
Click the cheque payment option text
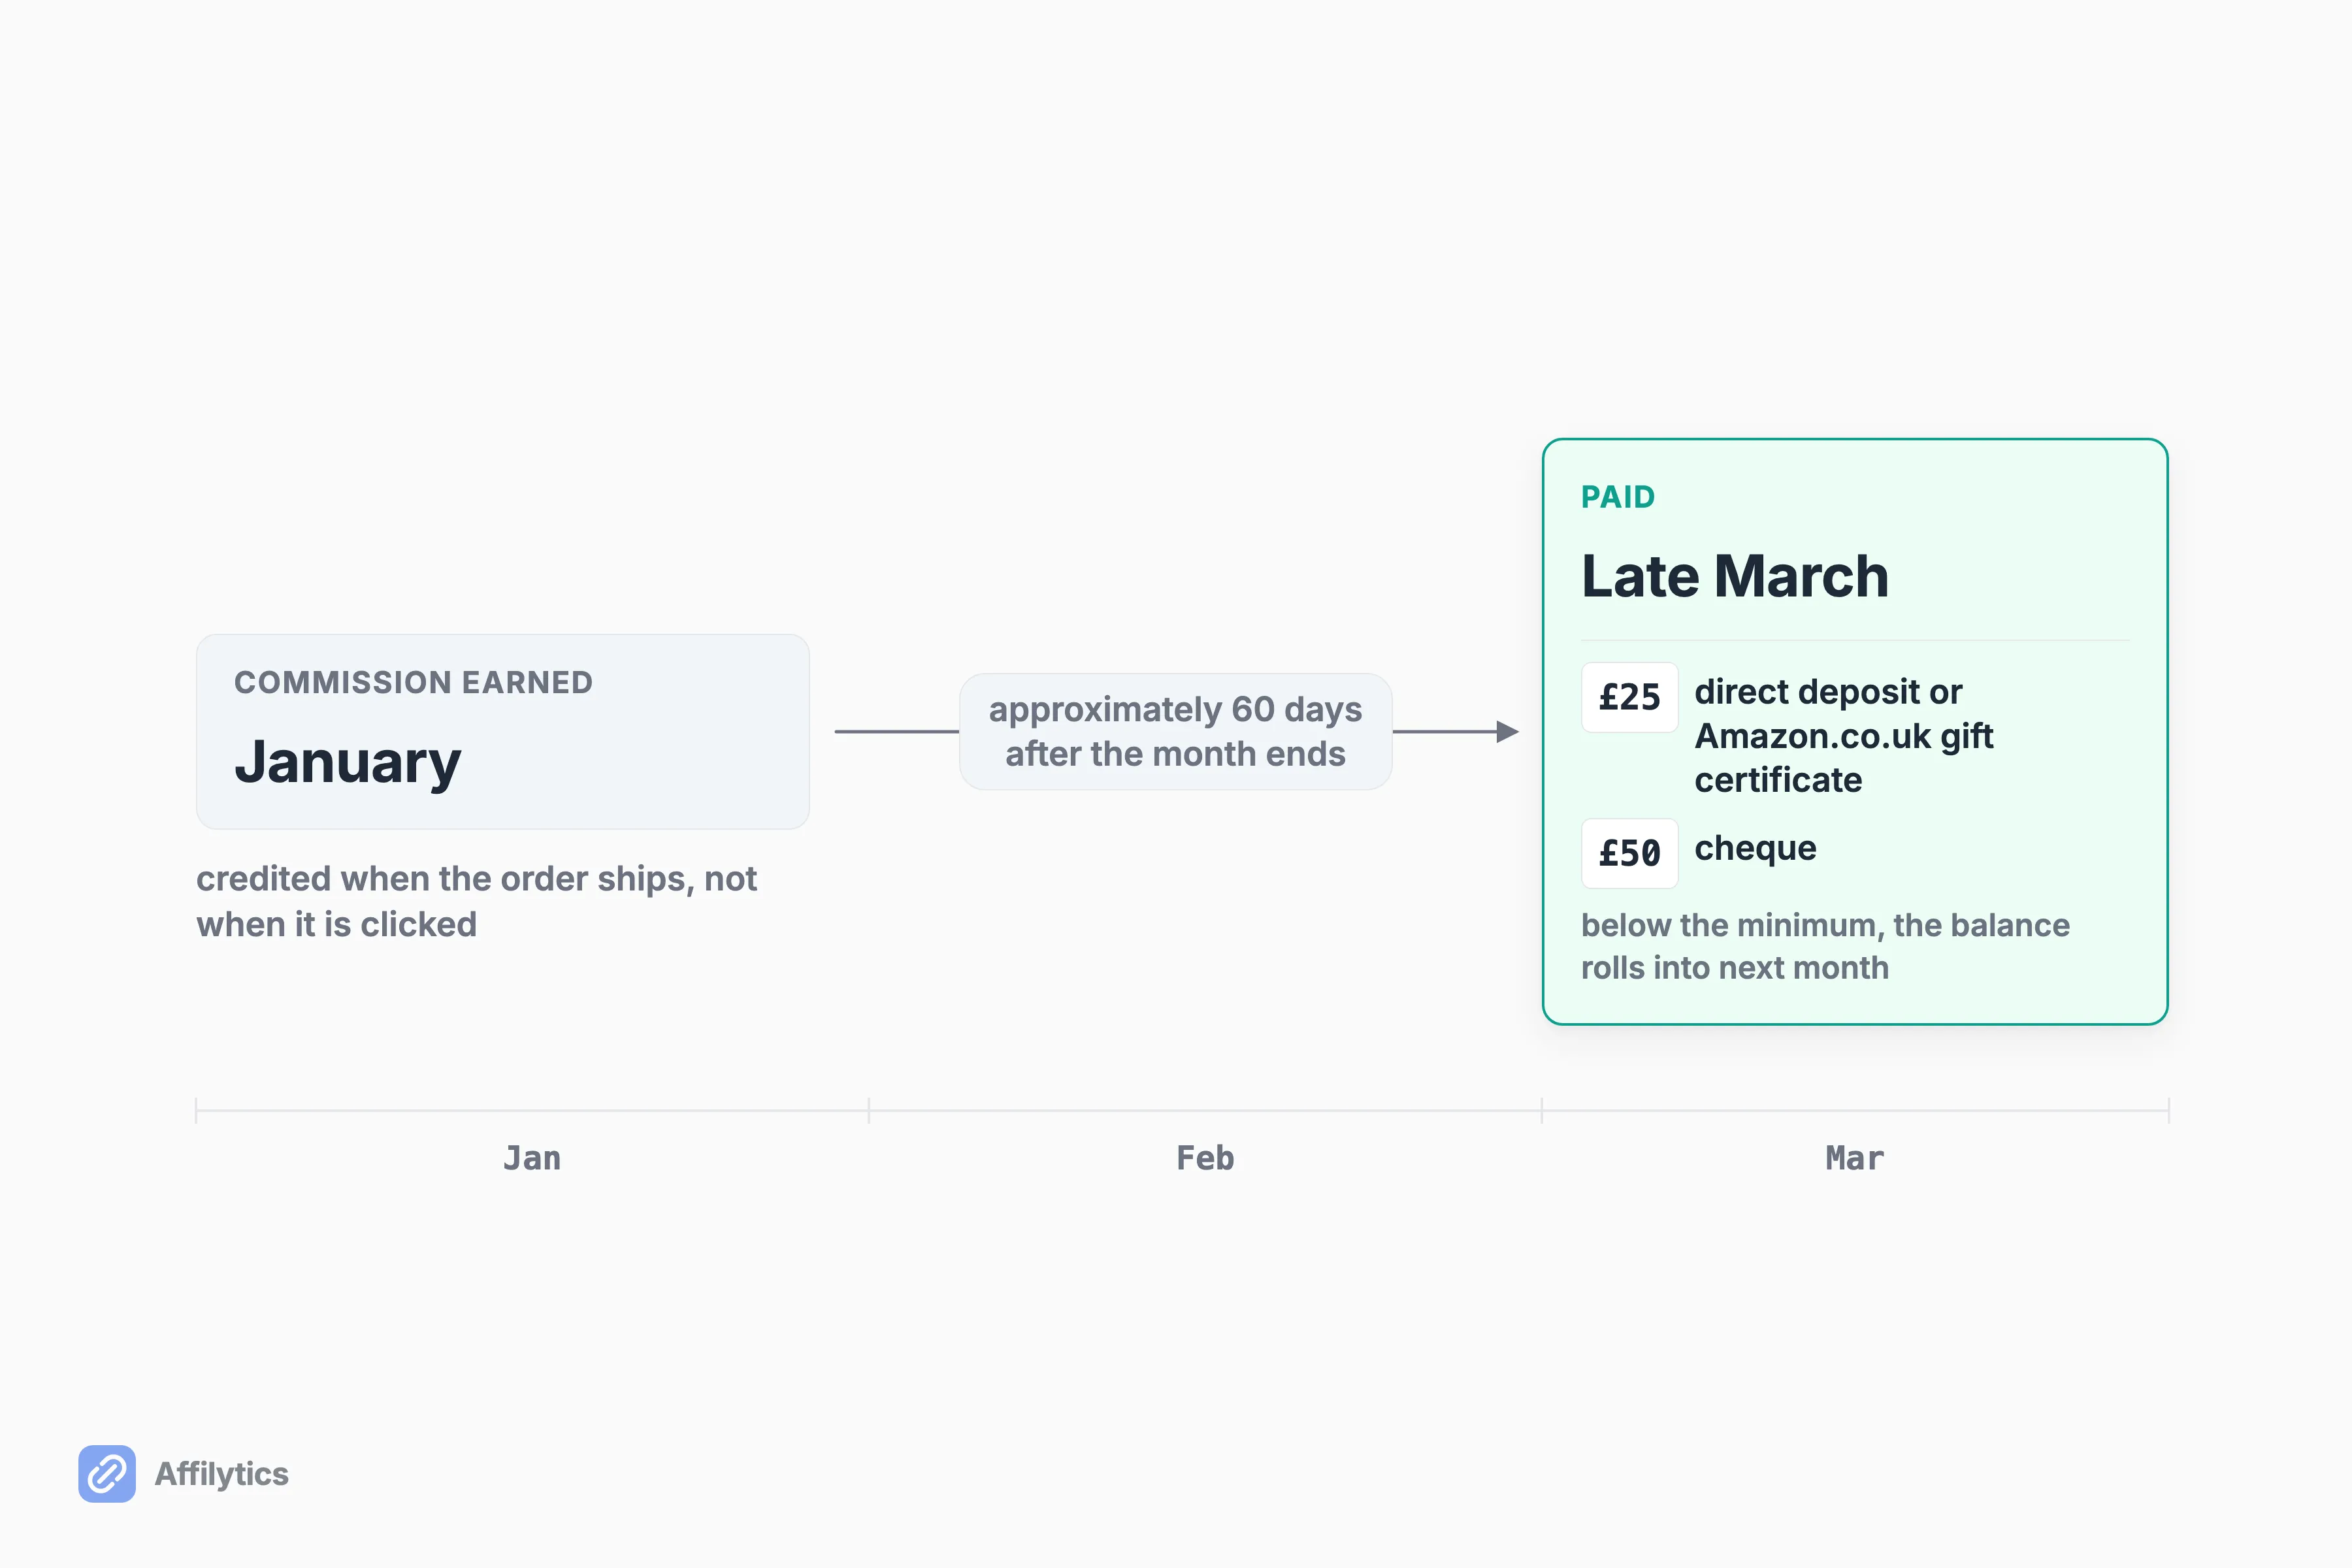(x=1755, y=848)
